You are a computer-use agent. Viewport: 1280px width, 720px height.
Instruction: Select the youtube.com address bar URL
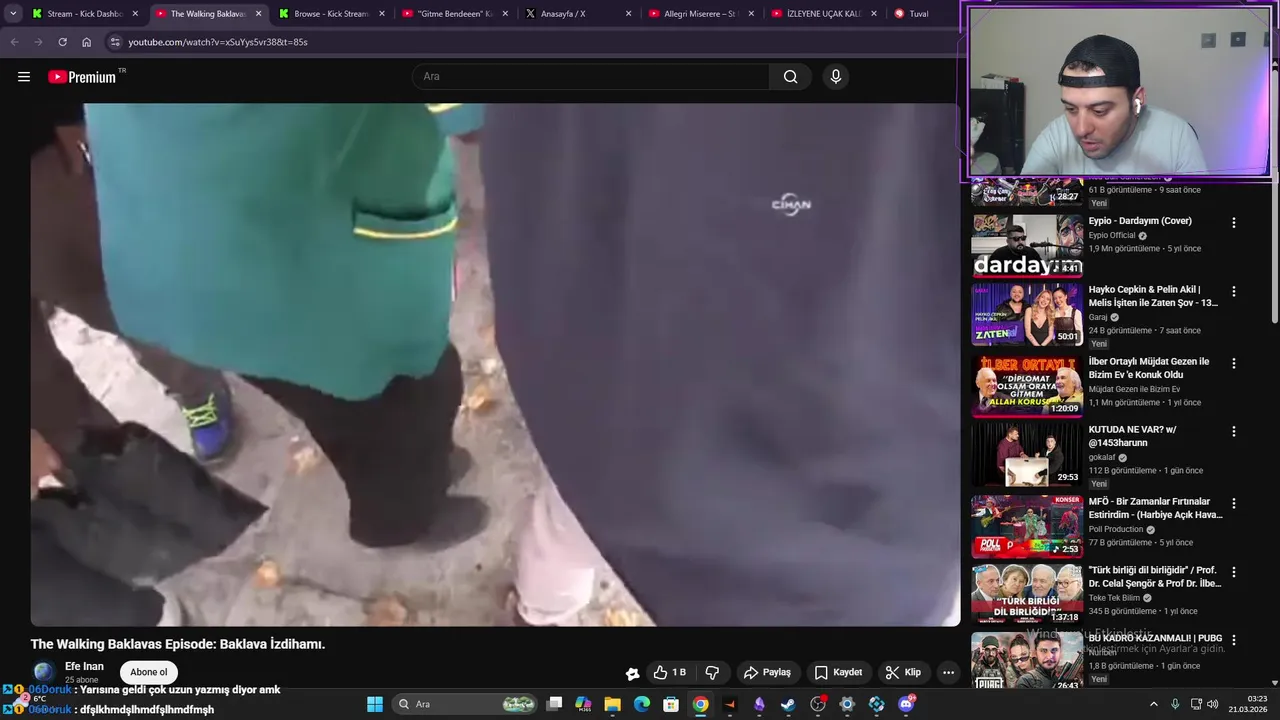tap(218, 42)
